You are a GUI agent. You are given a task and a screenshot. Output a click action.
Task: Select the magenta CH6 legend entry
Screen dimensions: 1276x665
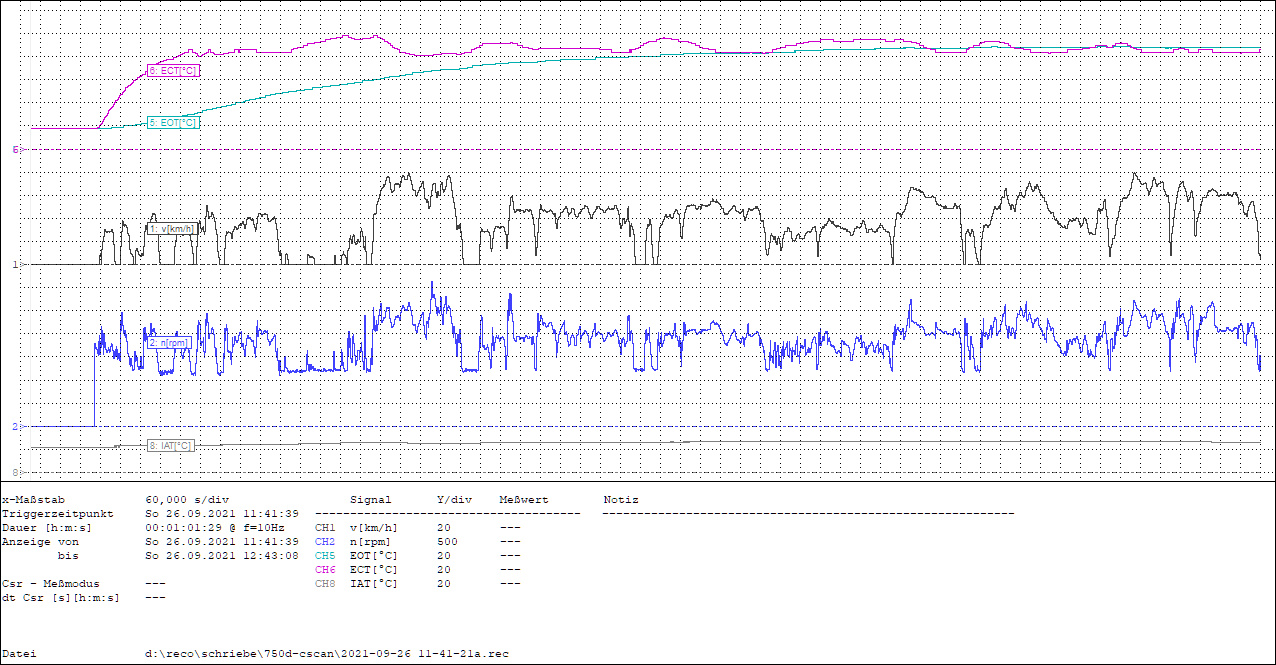pyautogui.click(x=325, y=569)
